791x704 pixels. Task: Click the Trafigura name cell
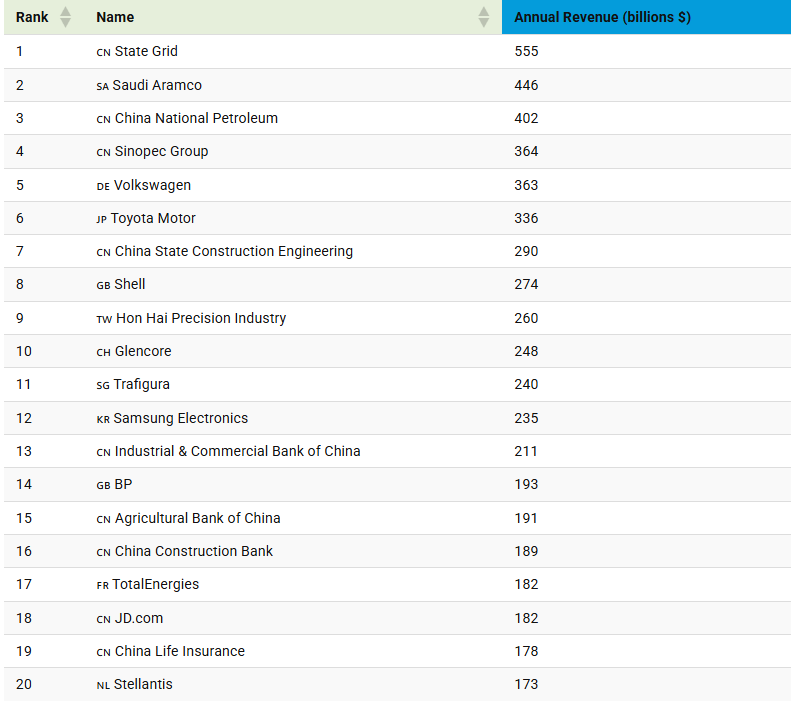tap(141, 384)
